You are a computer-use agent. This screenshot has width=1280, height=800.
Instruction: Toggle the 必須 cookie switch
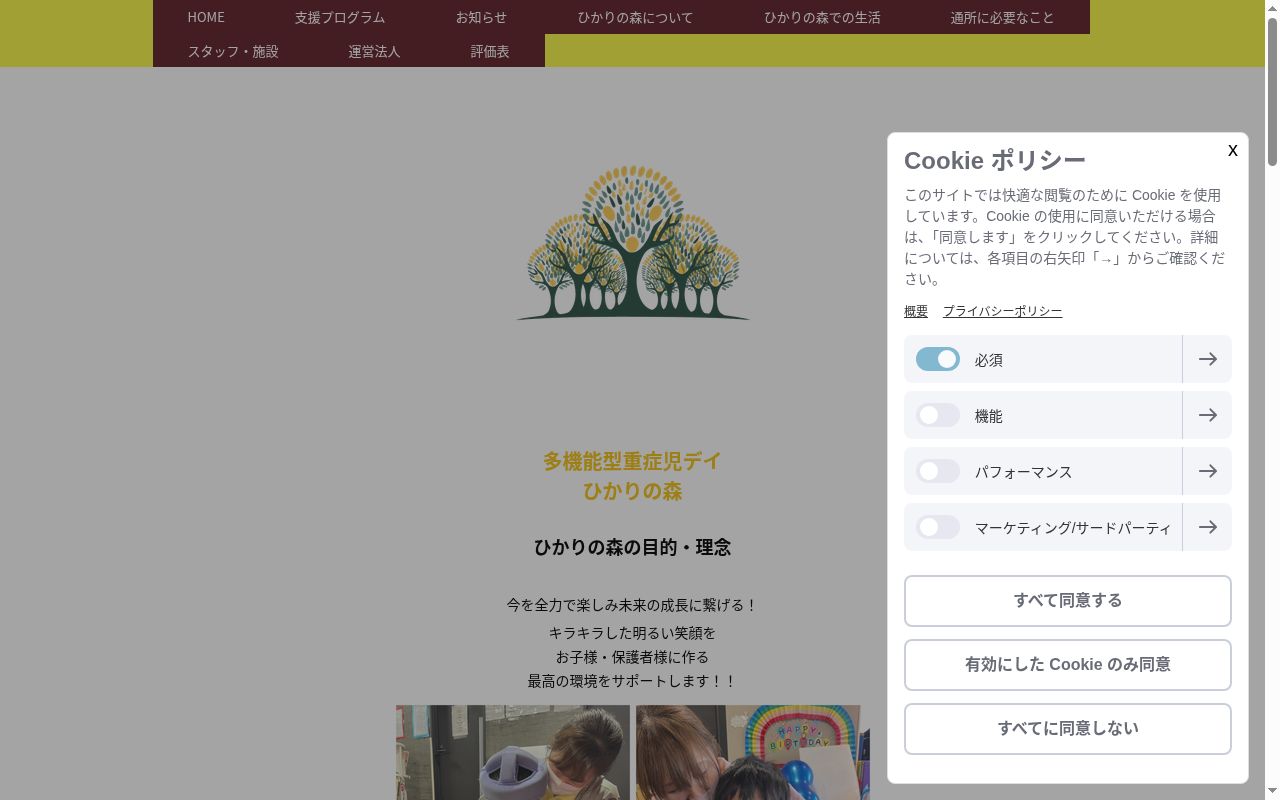pos(938,359)
